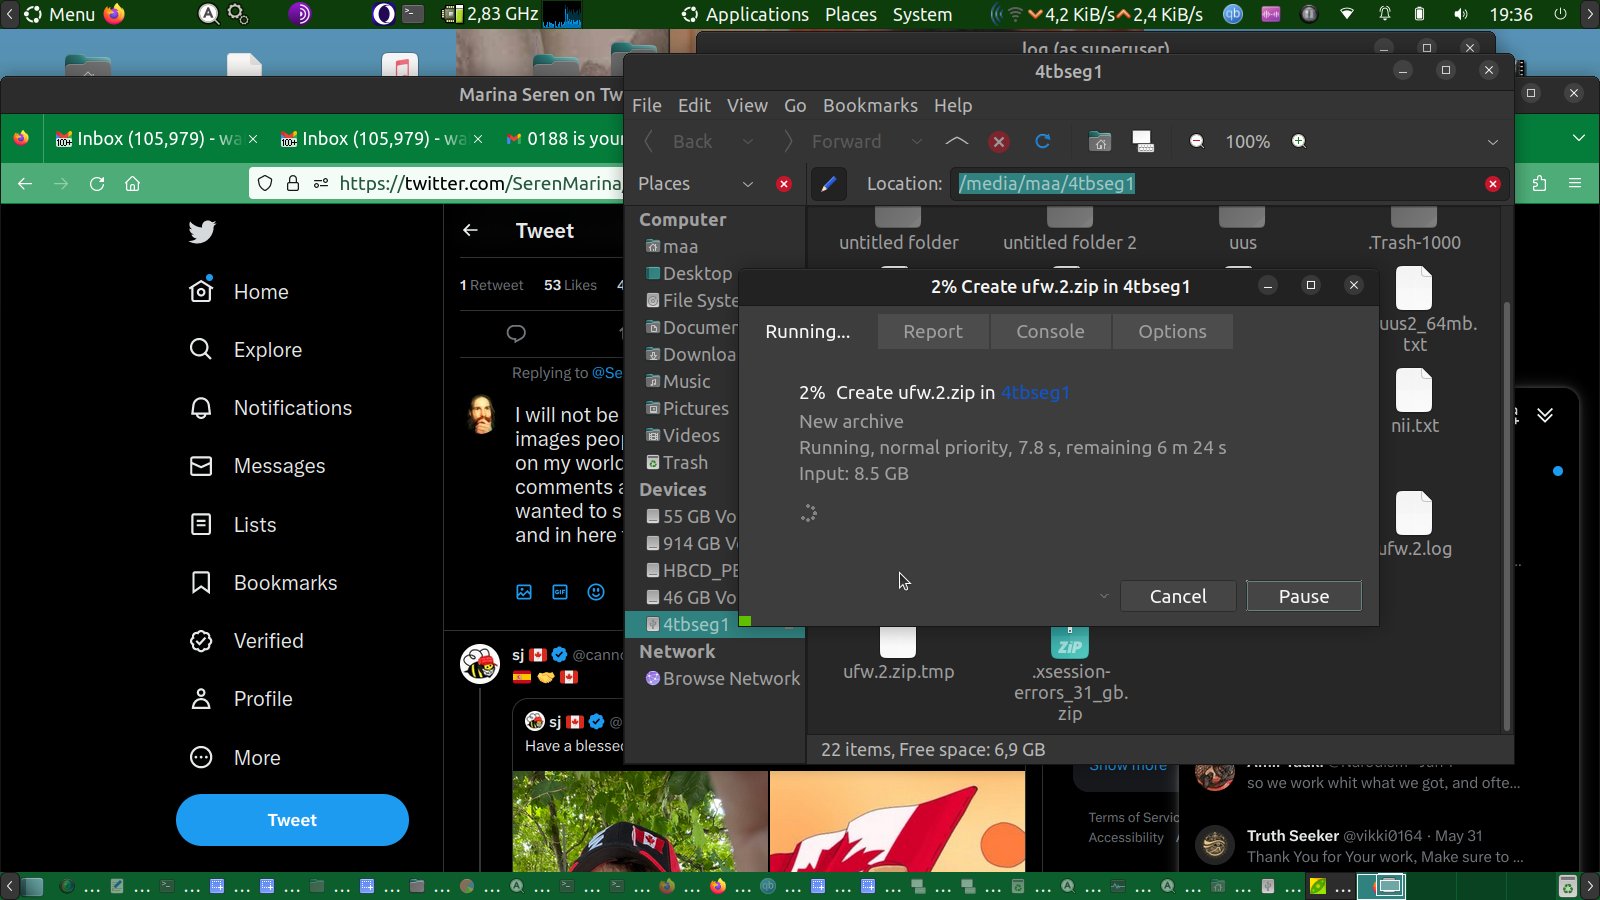The height and width of the screenshot is (900, 1600).
Task: Open Twitter Messages
Action: coord(257,466)
